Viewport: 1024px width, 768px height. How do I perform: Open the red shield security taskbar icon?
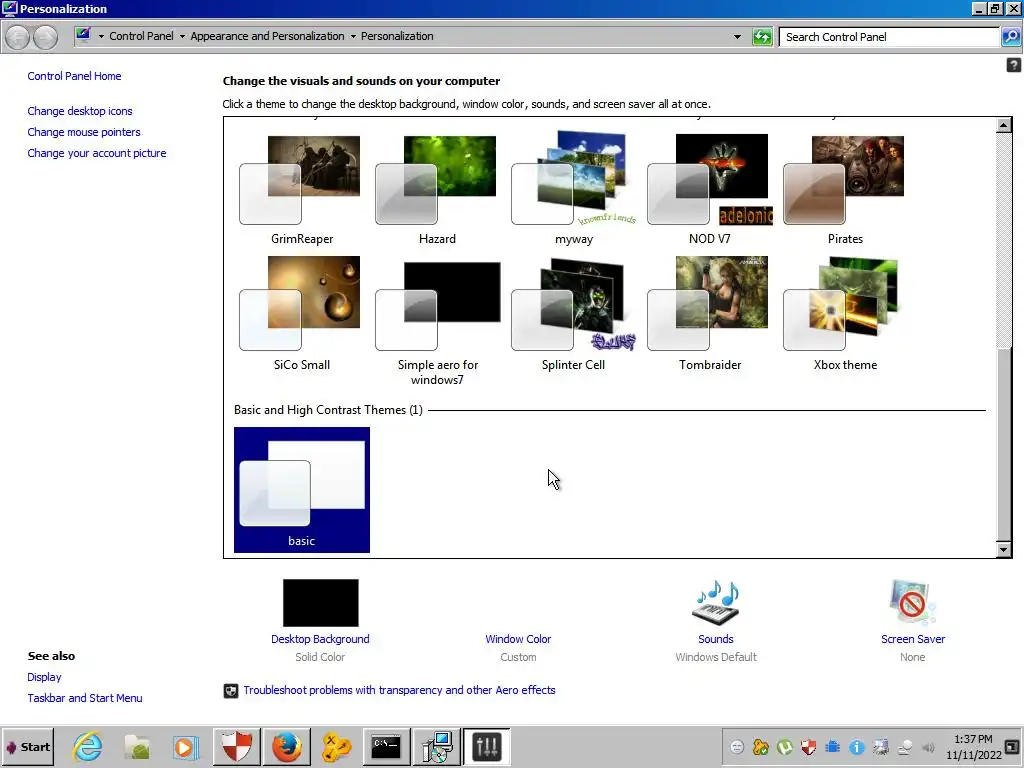click(x=236, y=747)
